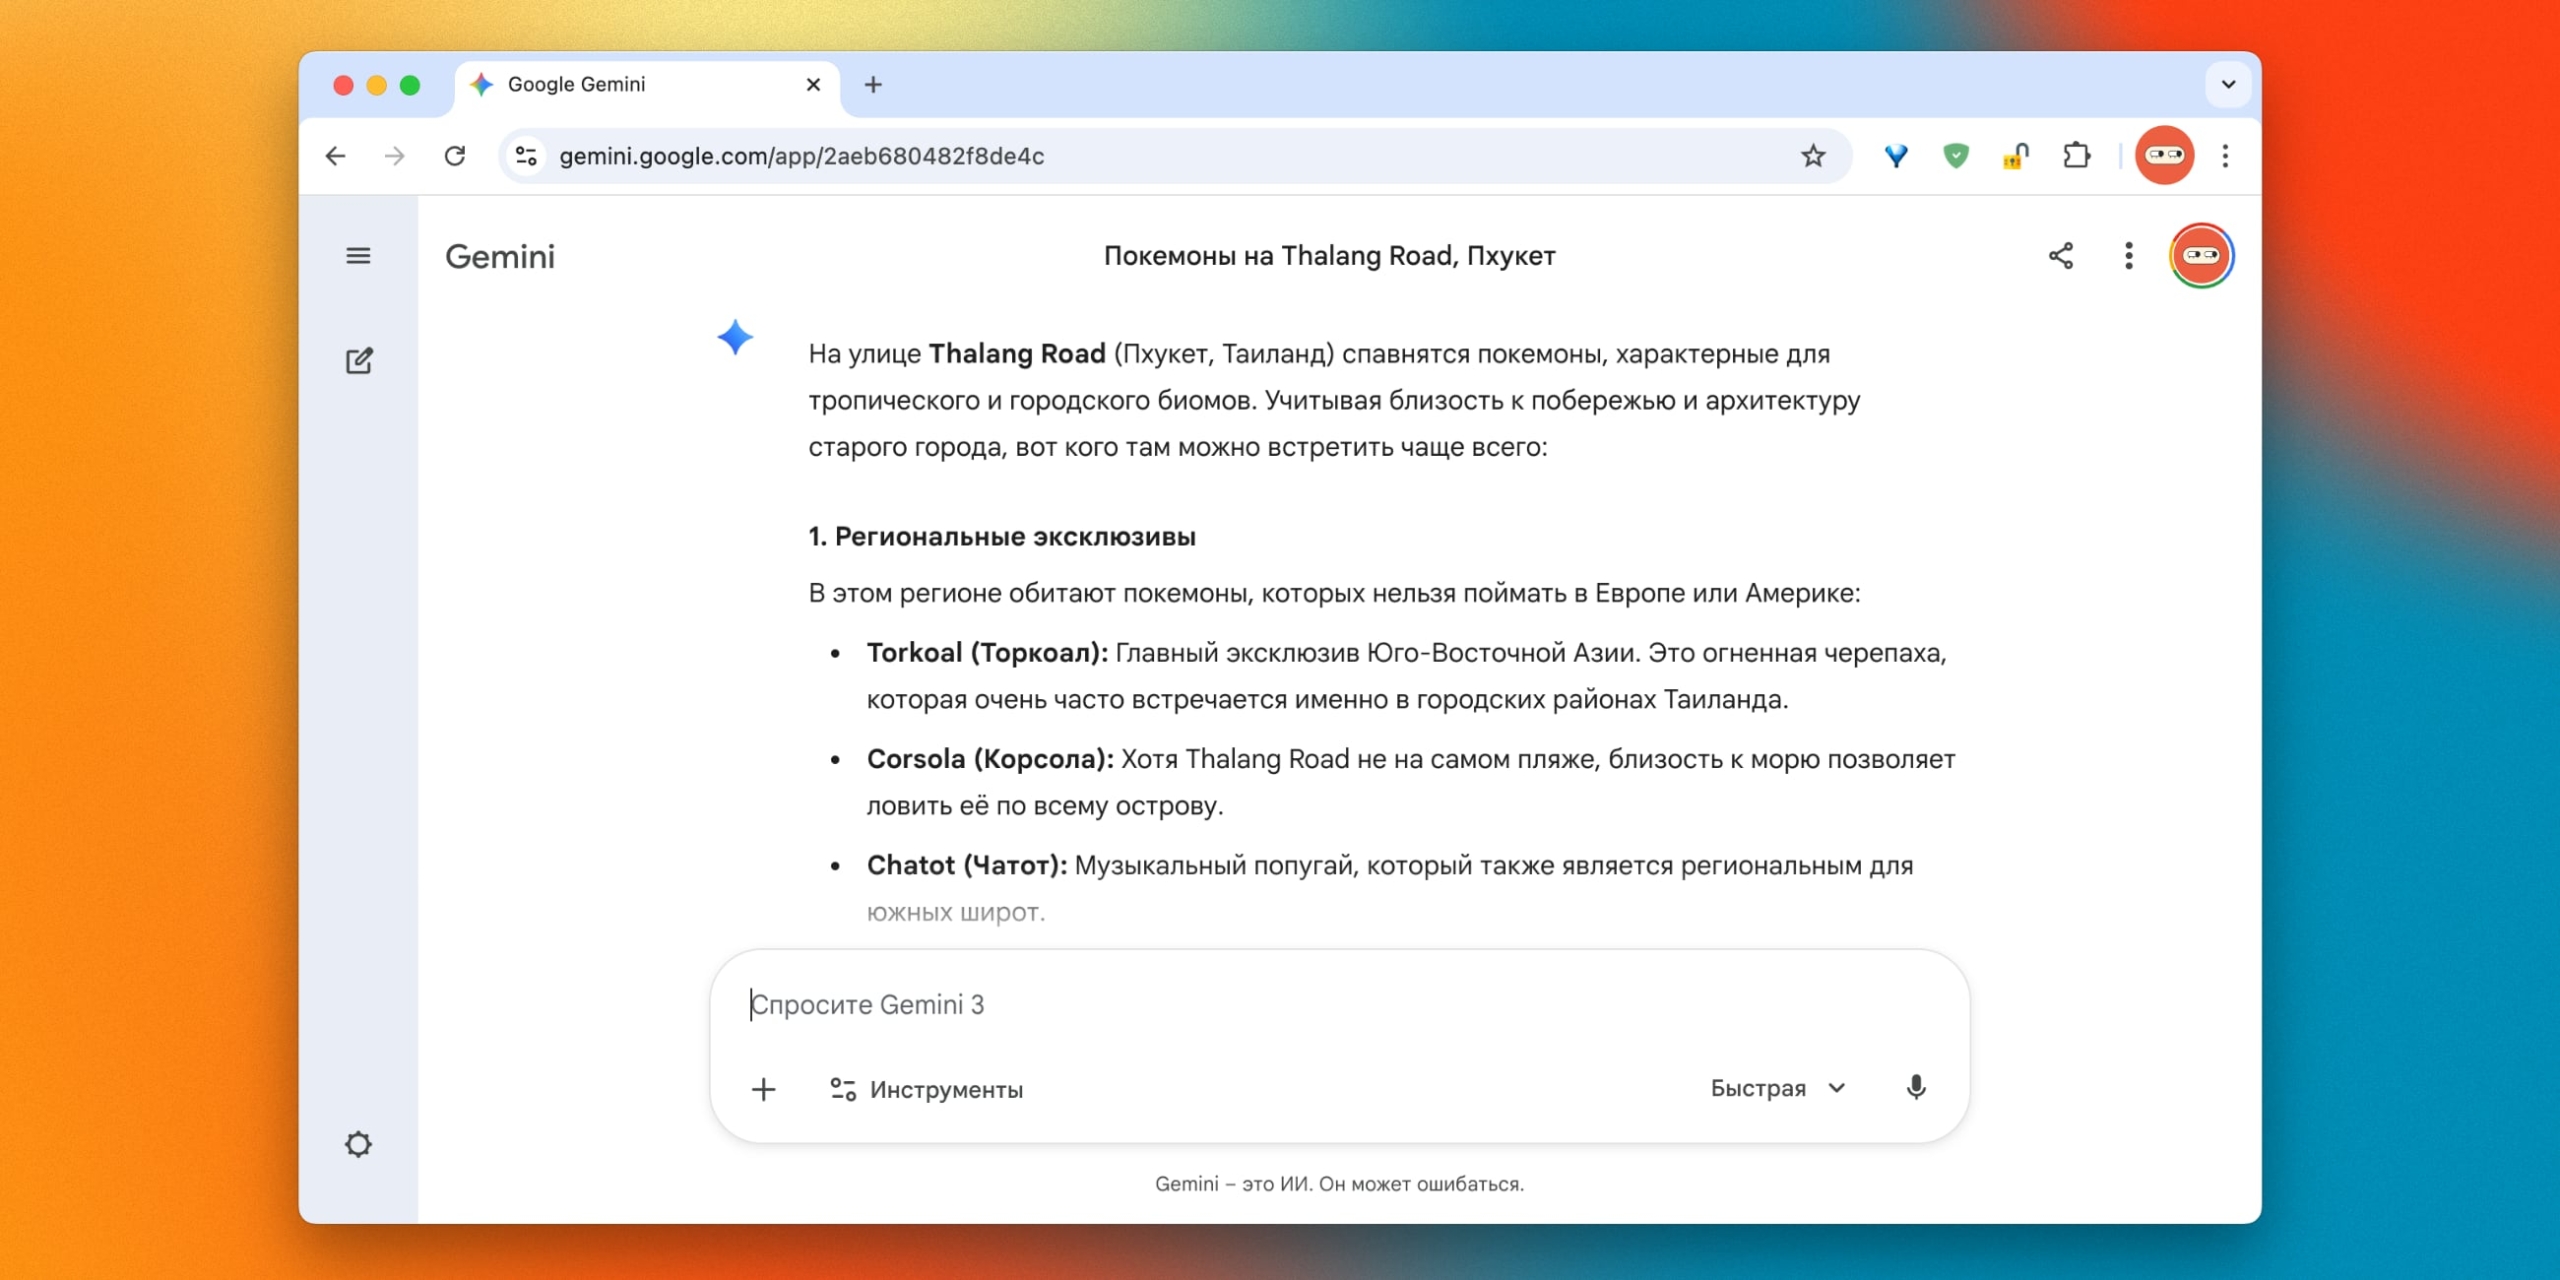The height and width of the screenshot is (1280, 2560).
Task: Start a new chat with pencil icon
Action: click(359, 361)
